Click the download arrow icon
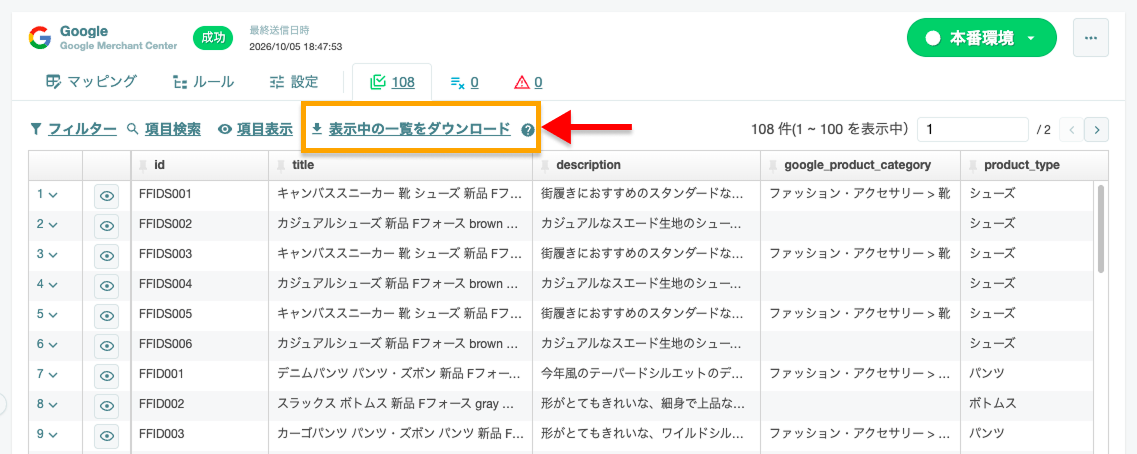 coord(317,129)
